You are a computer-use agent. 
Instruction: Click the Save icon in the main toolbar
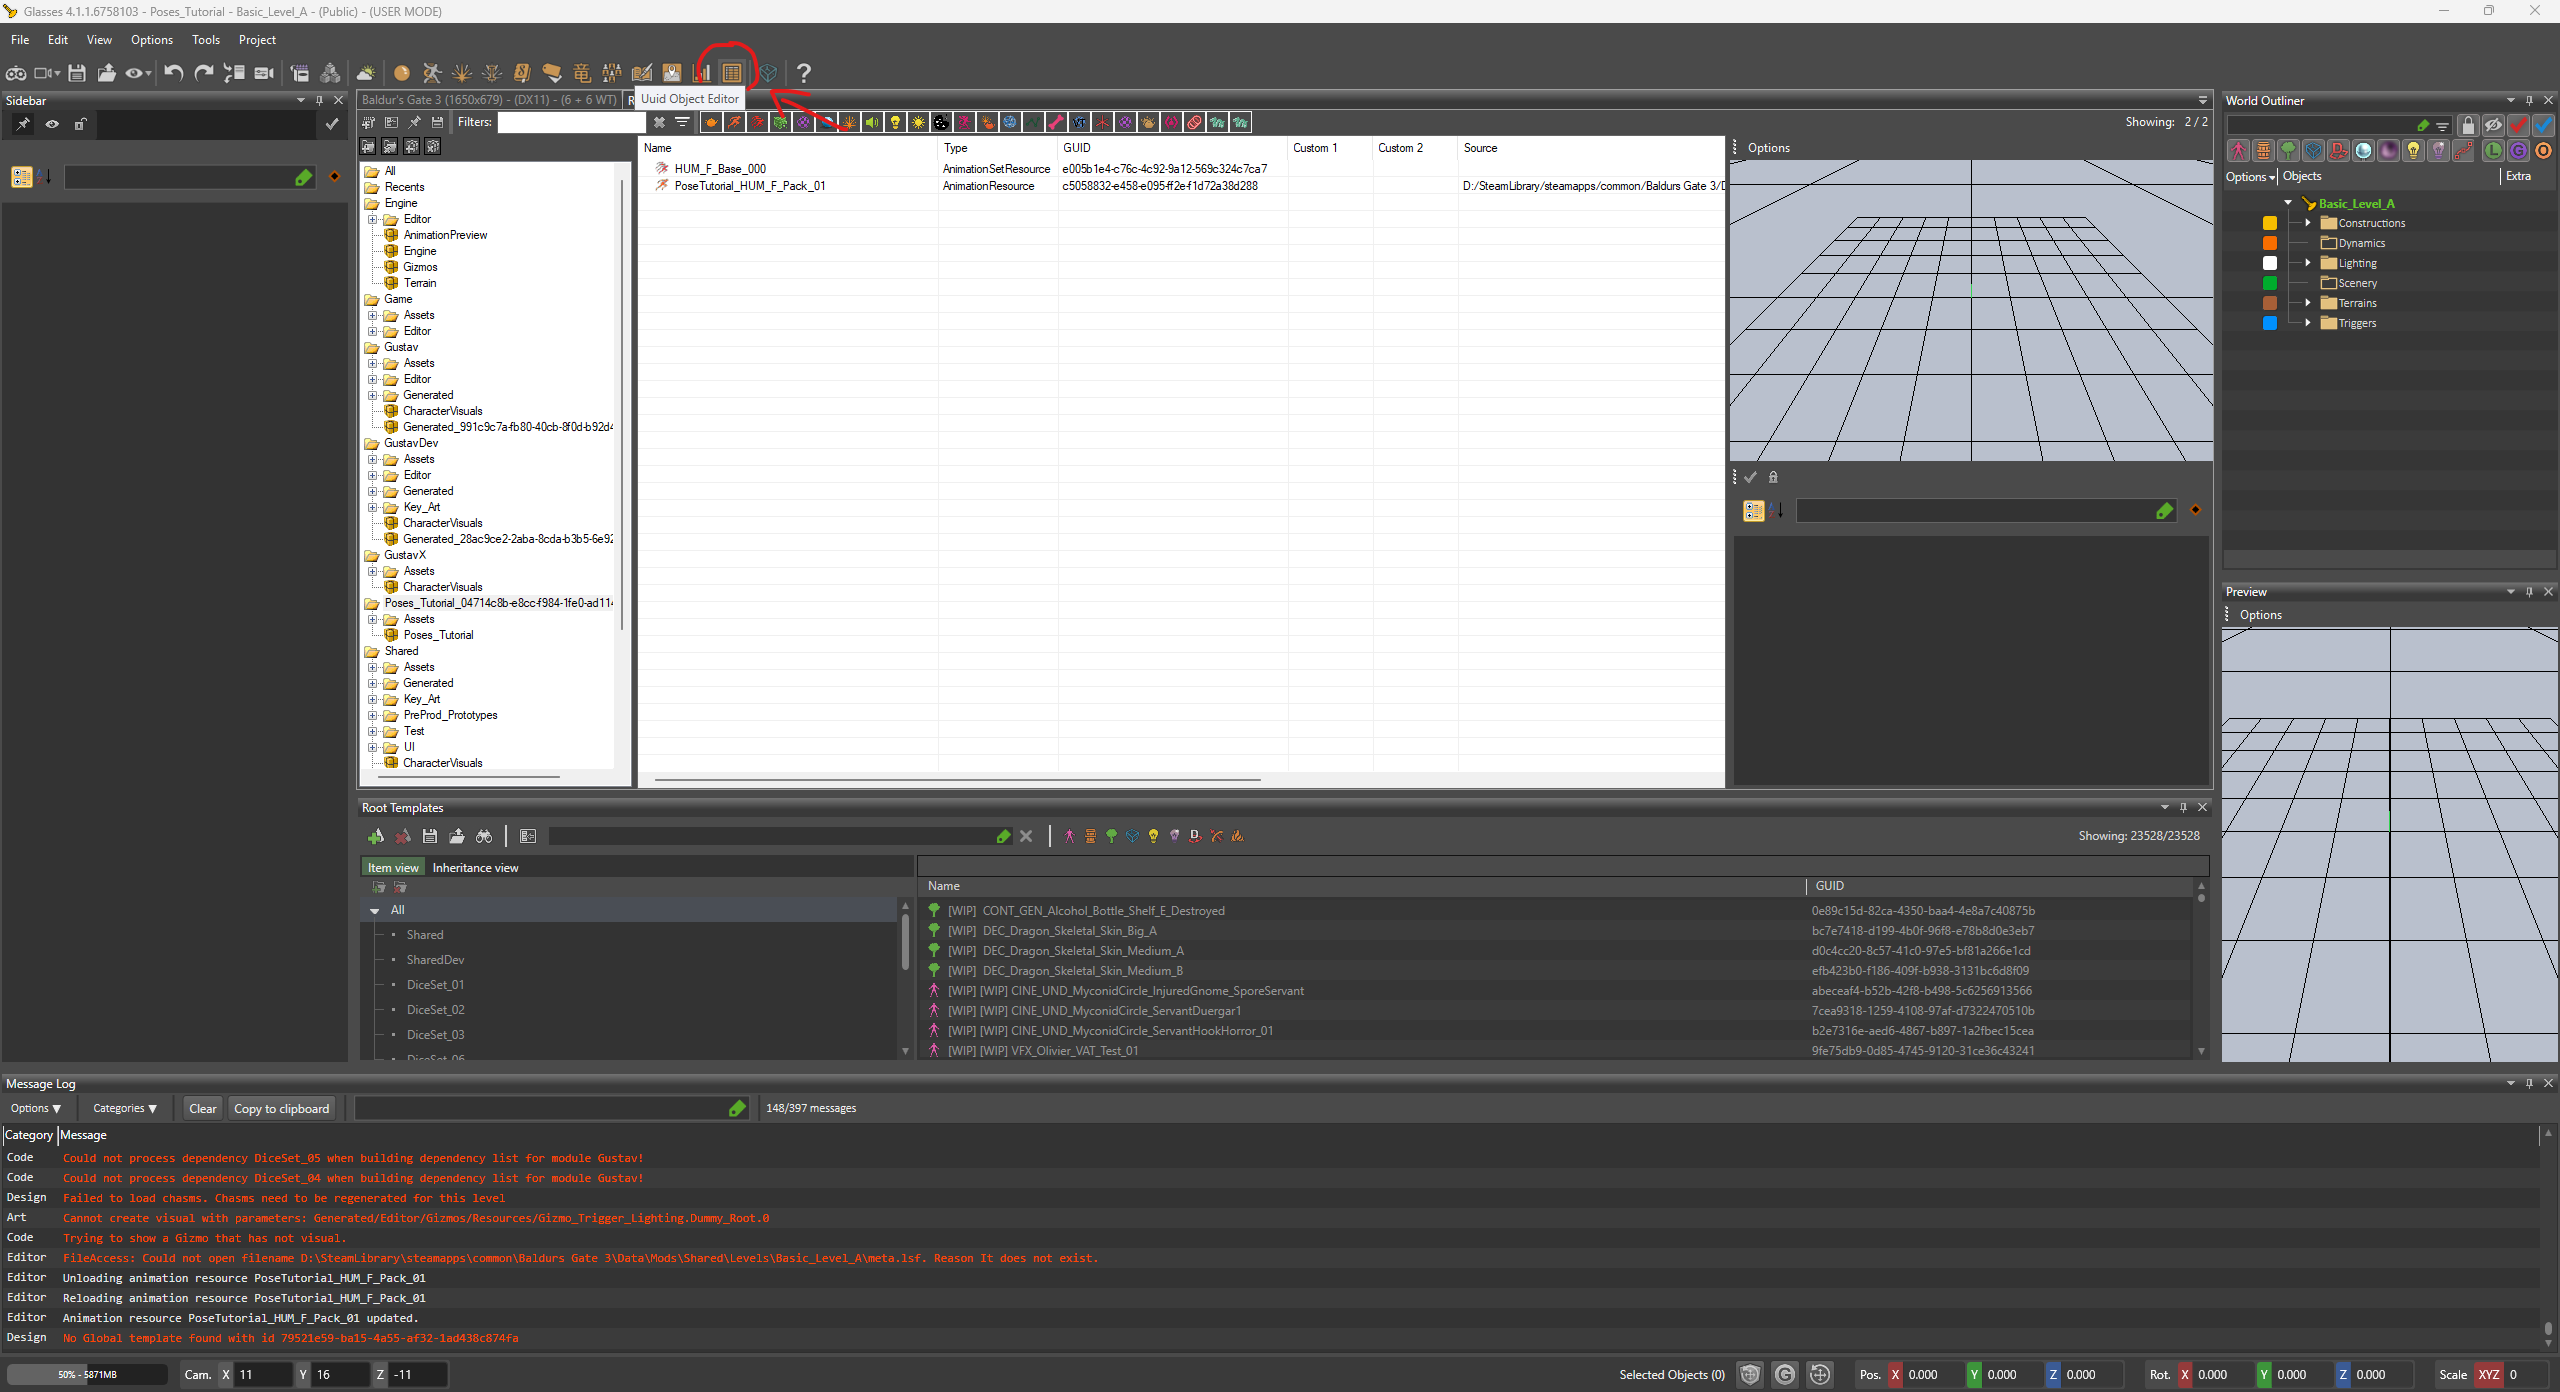(x=77, y=73)
